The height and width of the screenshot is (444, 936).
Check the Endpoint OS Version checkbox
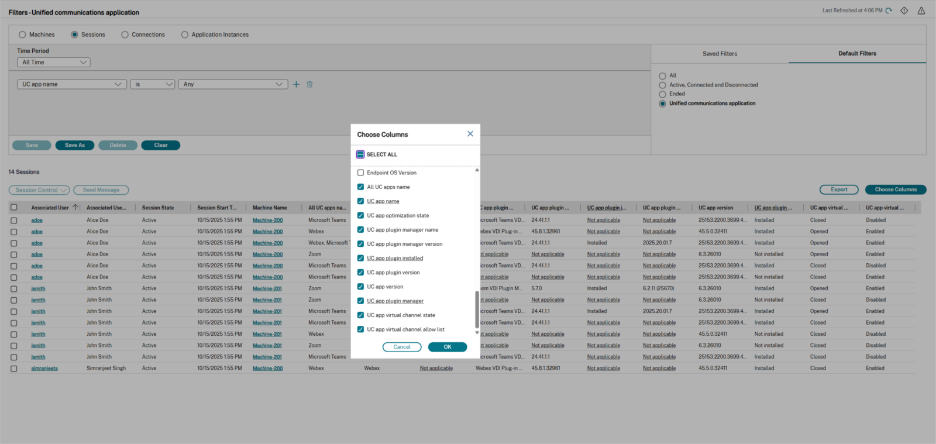click(x=361, y=173)
